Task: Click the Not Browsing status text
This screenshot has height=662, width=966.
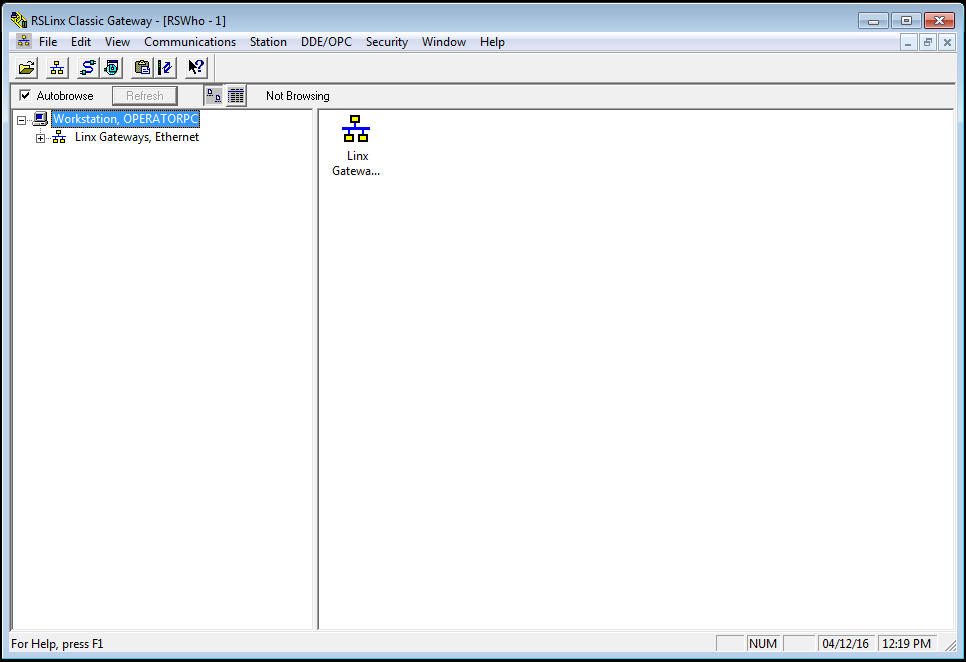Action: 298,96
